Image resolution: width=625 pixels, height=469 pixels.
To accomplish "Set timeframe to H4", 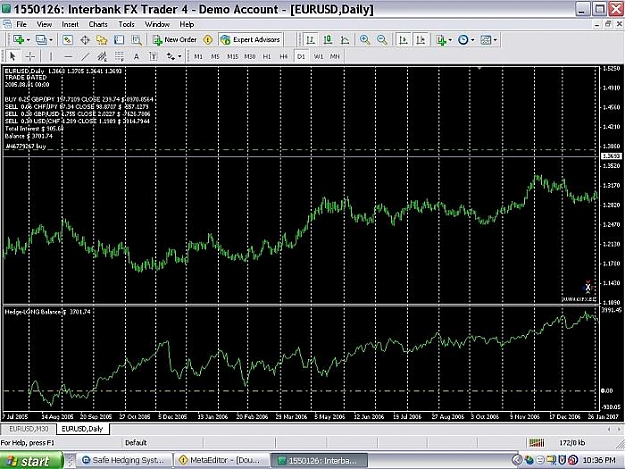I will point(283,57).
